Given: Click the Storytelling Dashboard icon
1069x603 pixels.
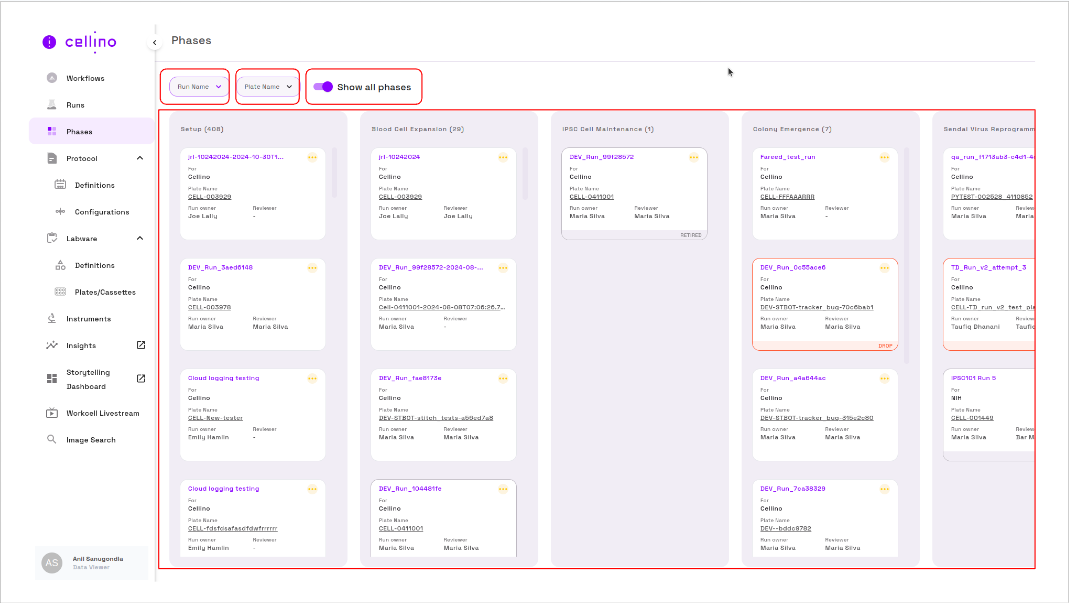Looking at the screenshot, I should 52,378.
